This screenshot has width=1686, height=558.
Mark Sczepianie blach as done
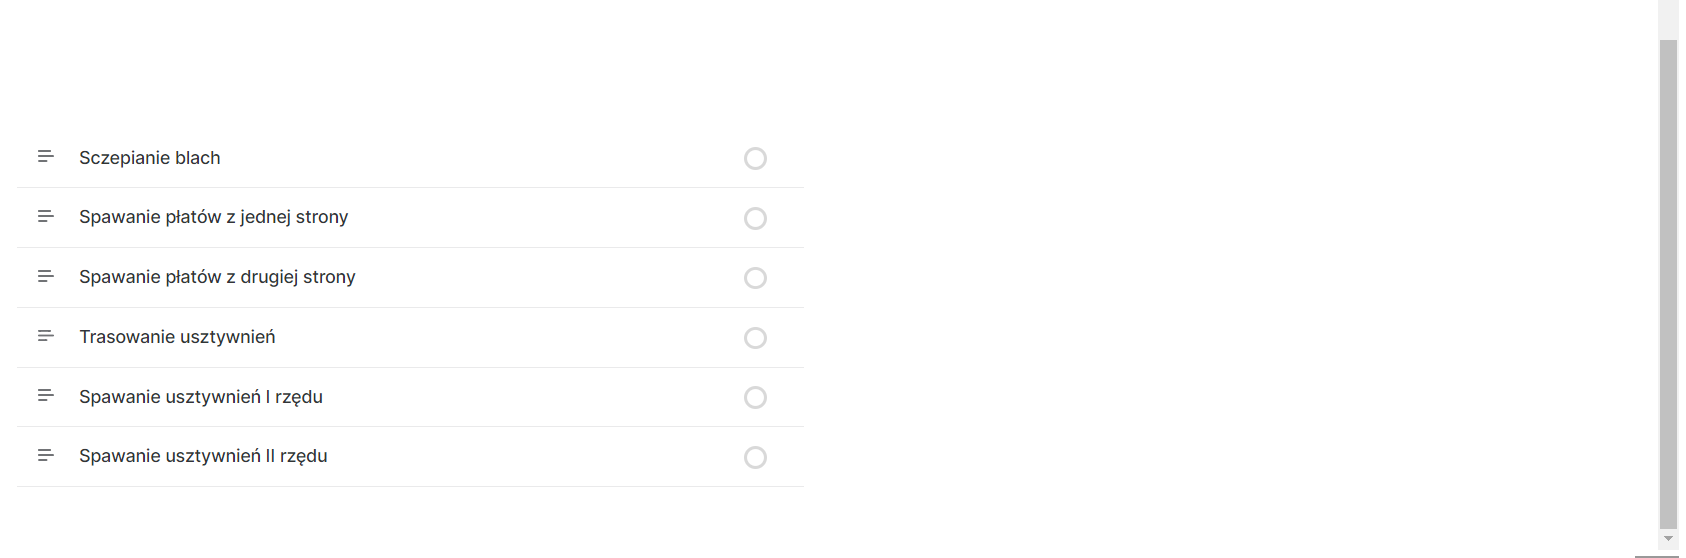[755, 159]
